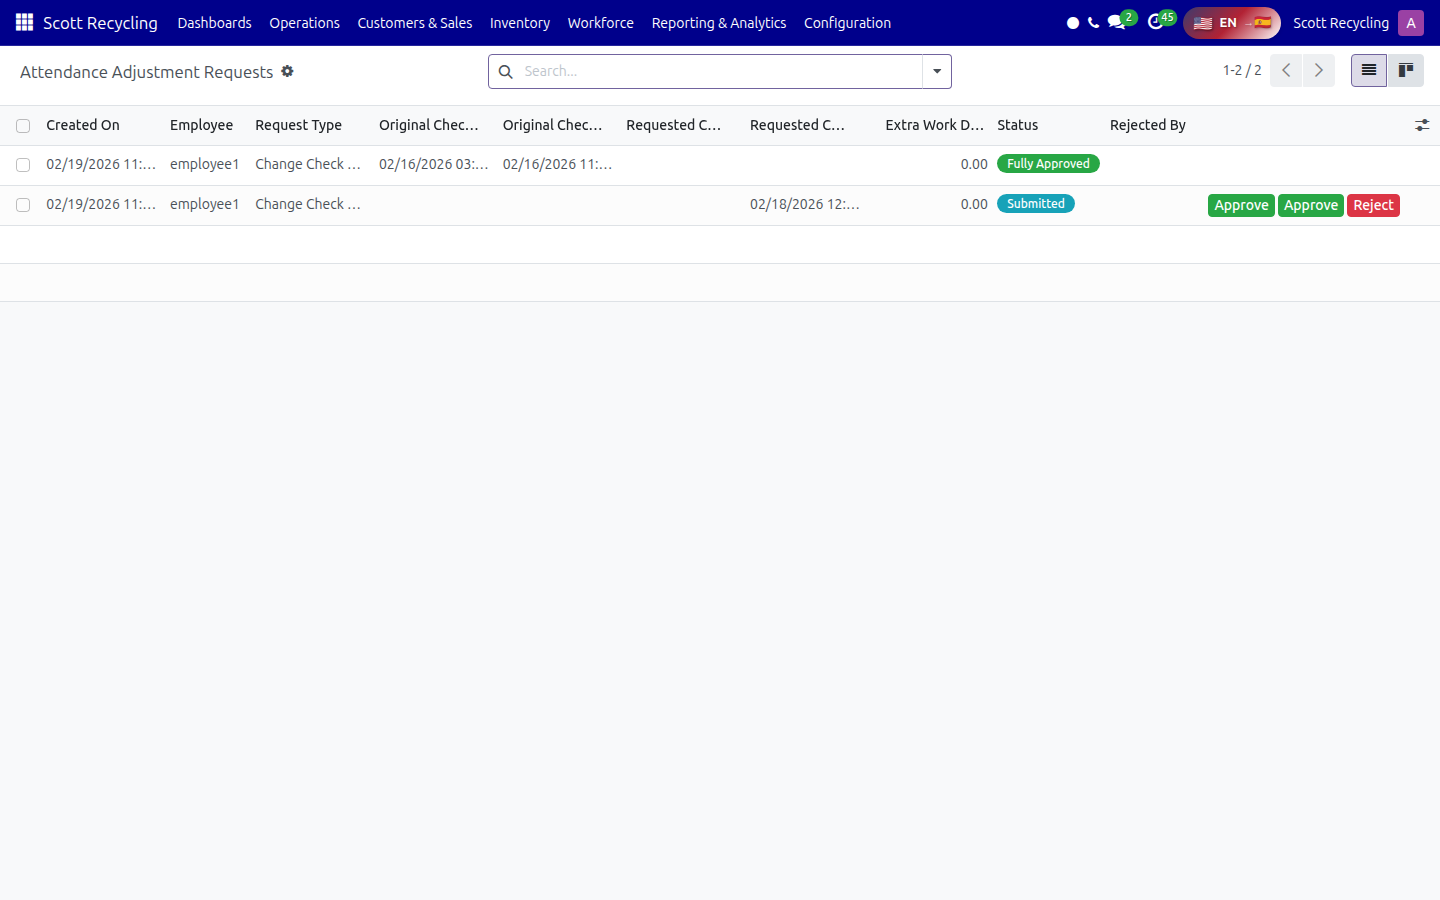This screenshot has height=900, width=1440.
Task: Open activities clock icon with badge 45
Action: point(1160,21)
